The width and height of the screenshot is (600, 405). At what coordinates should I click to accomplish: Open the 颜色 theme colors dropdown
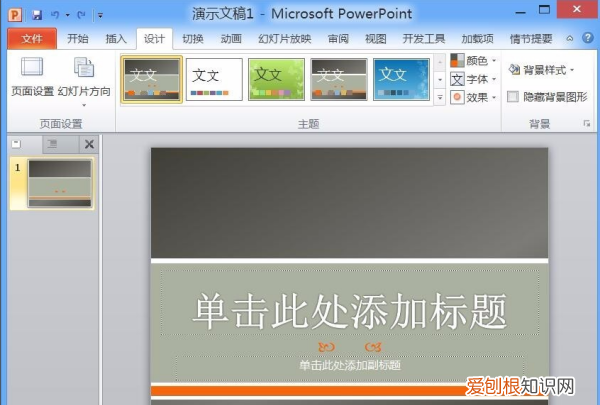click(473, 60)
